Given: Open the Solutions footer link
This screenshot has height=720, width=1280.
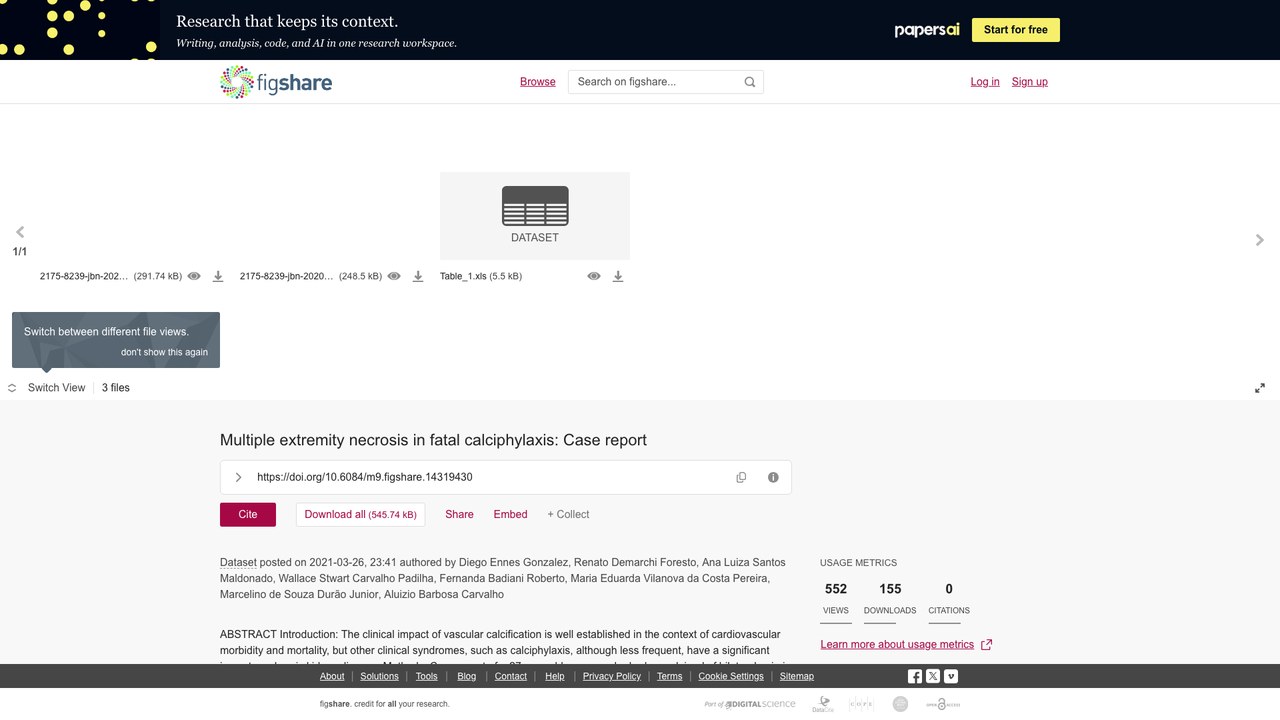Looking at the screenshot, I should click(380, 677).
